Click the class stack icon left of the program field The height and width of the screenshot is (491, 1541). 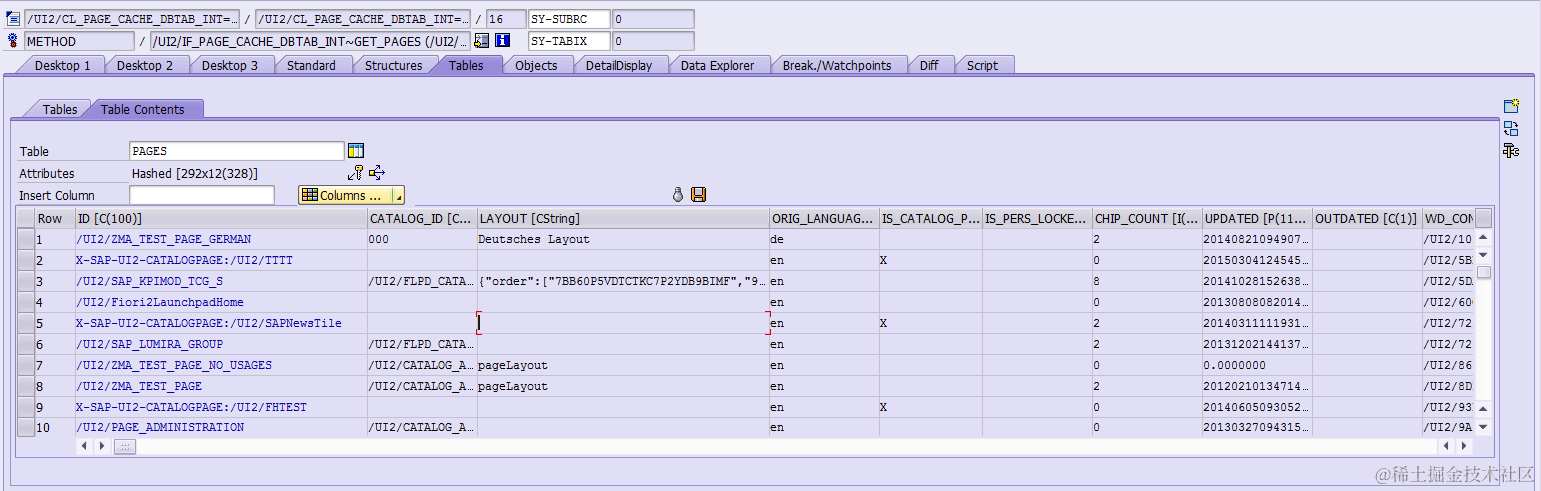[13, 19]
